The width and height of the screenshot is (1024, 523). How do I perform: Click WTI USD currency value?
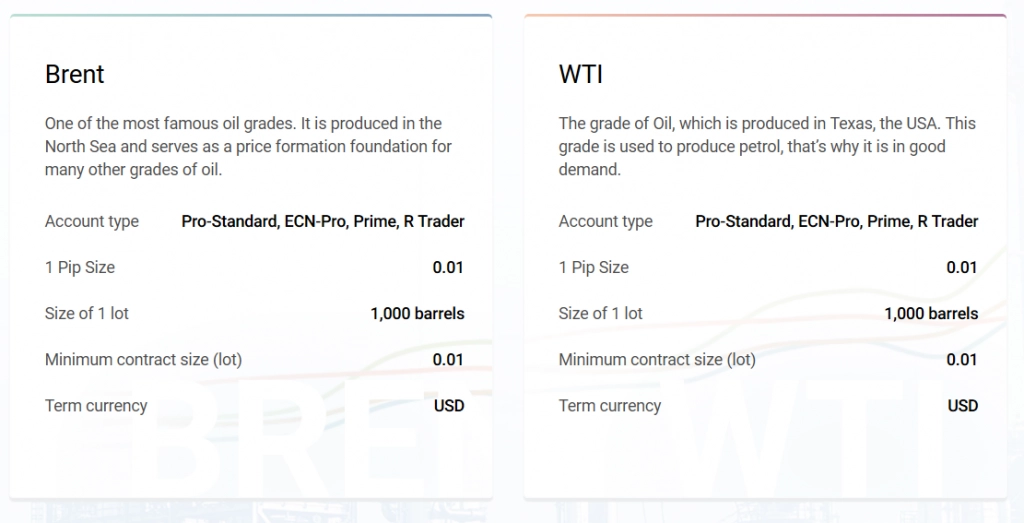click(x=963, y=405)
